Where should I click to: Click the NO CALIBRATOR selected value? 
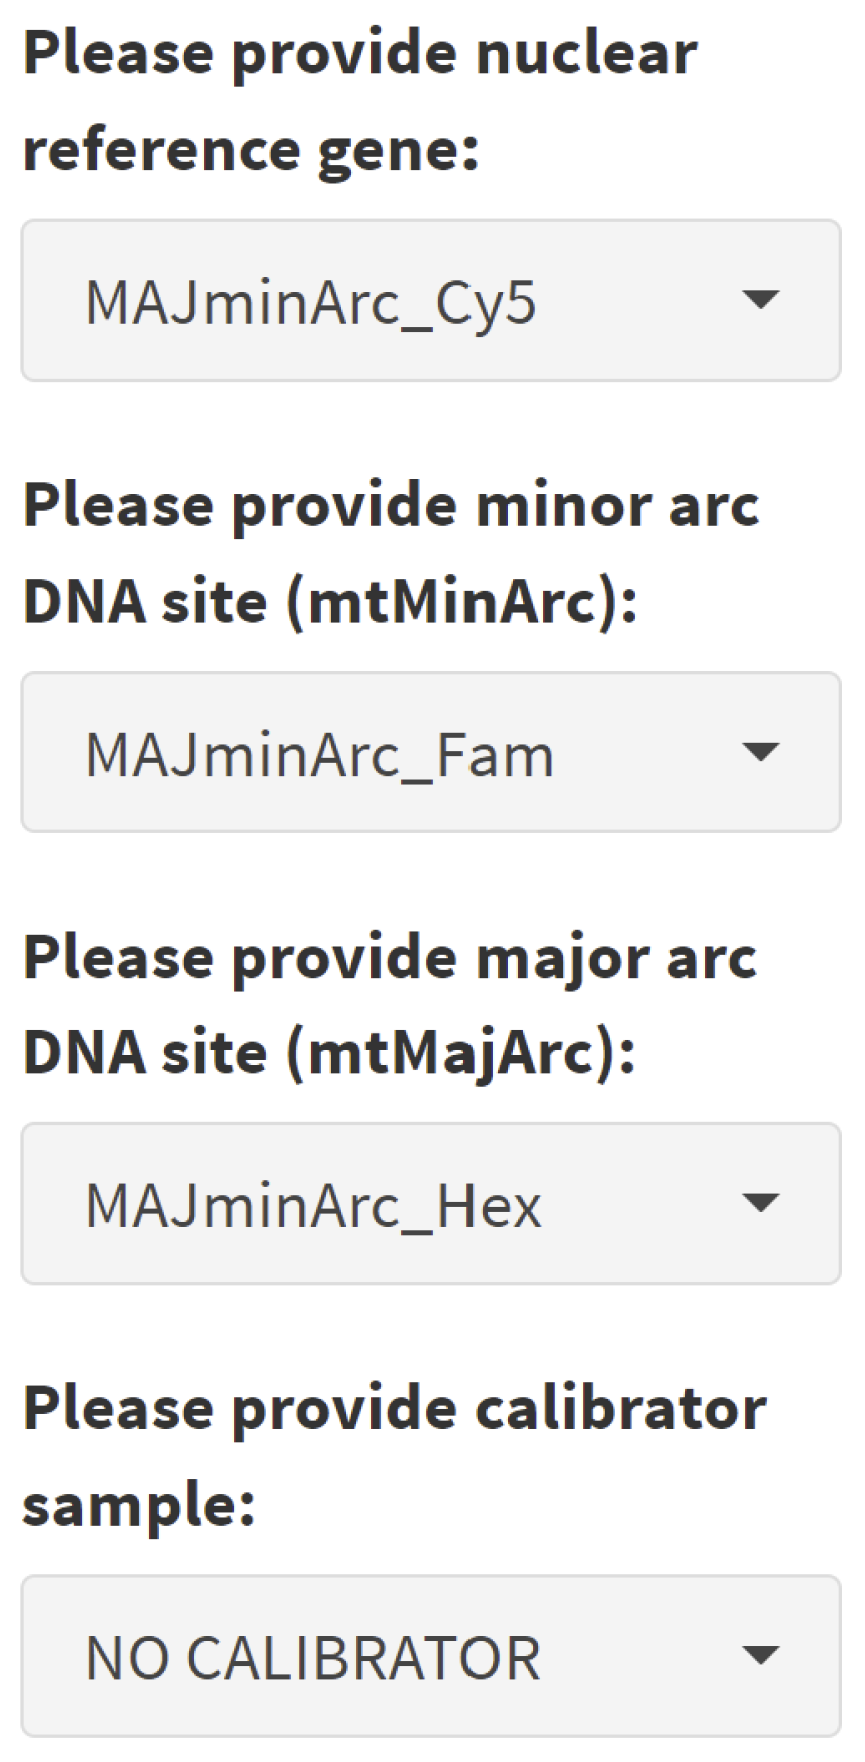pyautogui.click(x=313, y=1658)
